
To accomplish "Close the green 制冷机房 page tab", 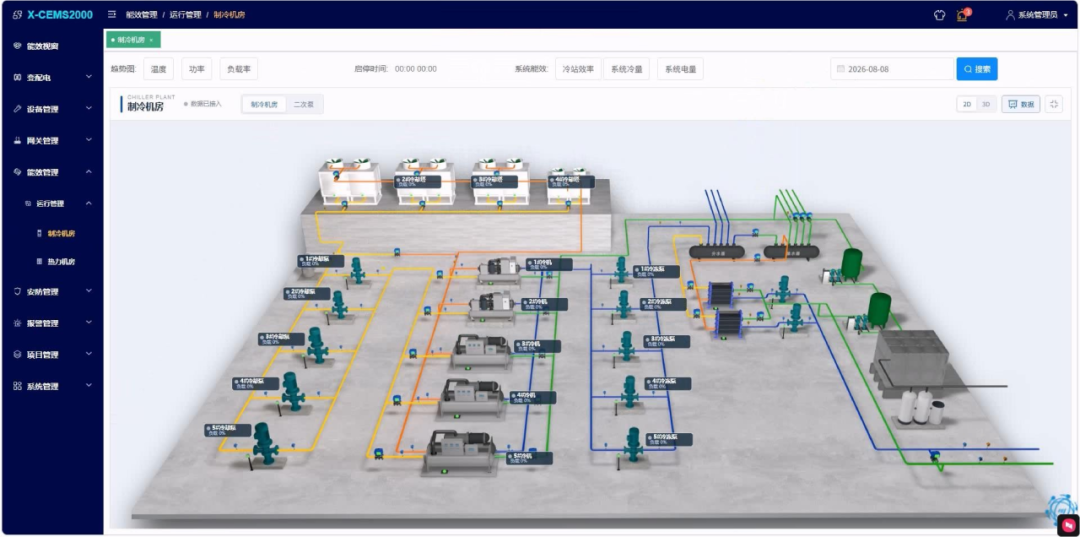I will [152, 40].
